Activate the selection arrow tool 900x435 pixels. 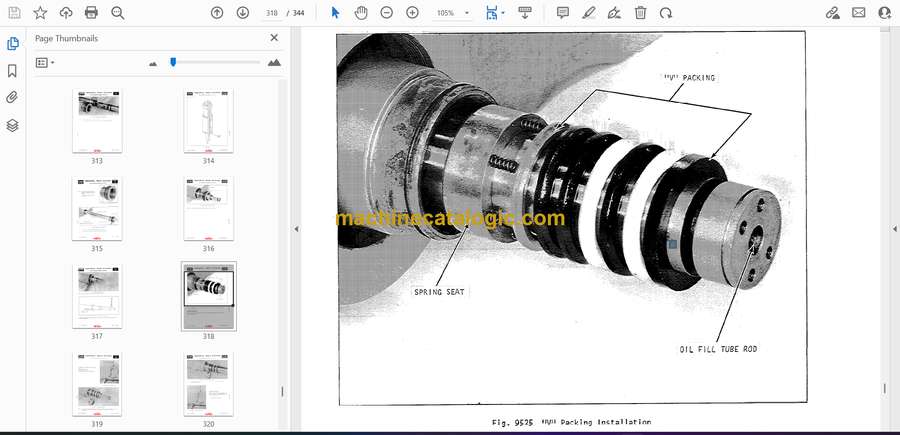tap(336, 13)
